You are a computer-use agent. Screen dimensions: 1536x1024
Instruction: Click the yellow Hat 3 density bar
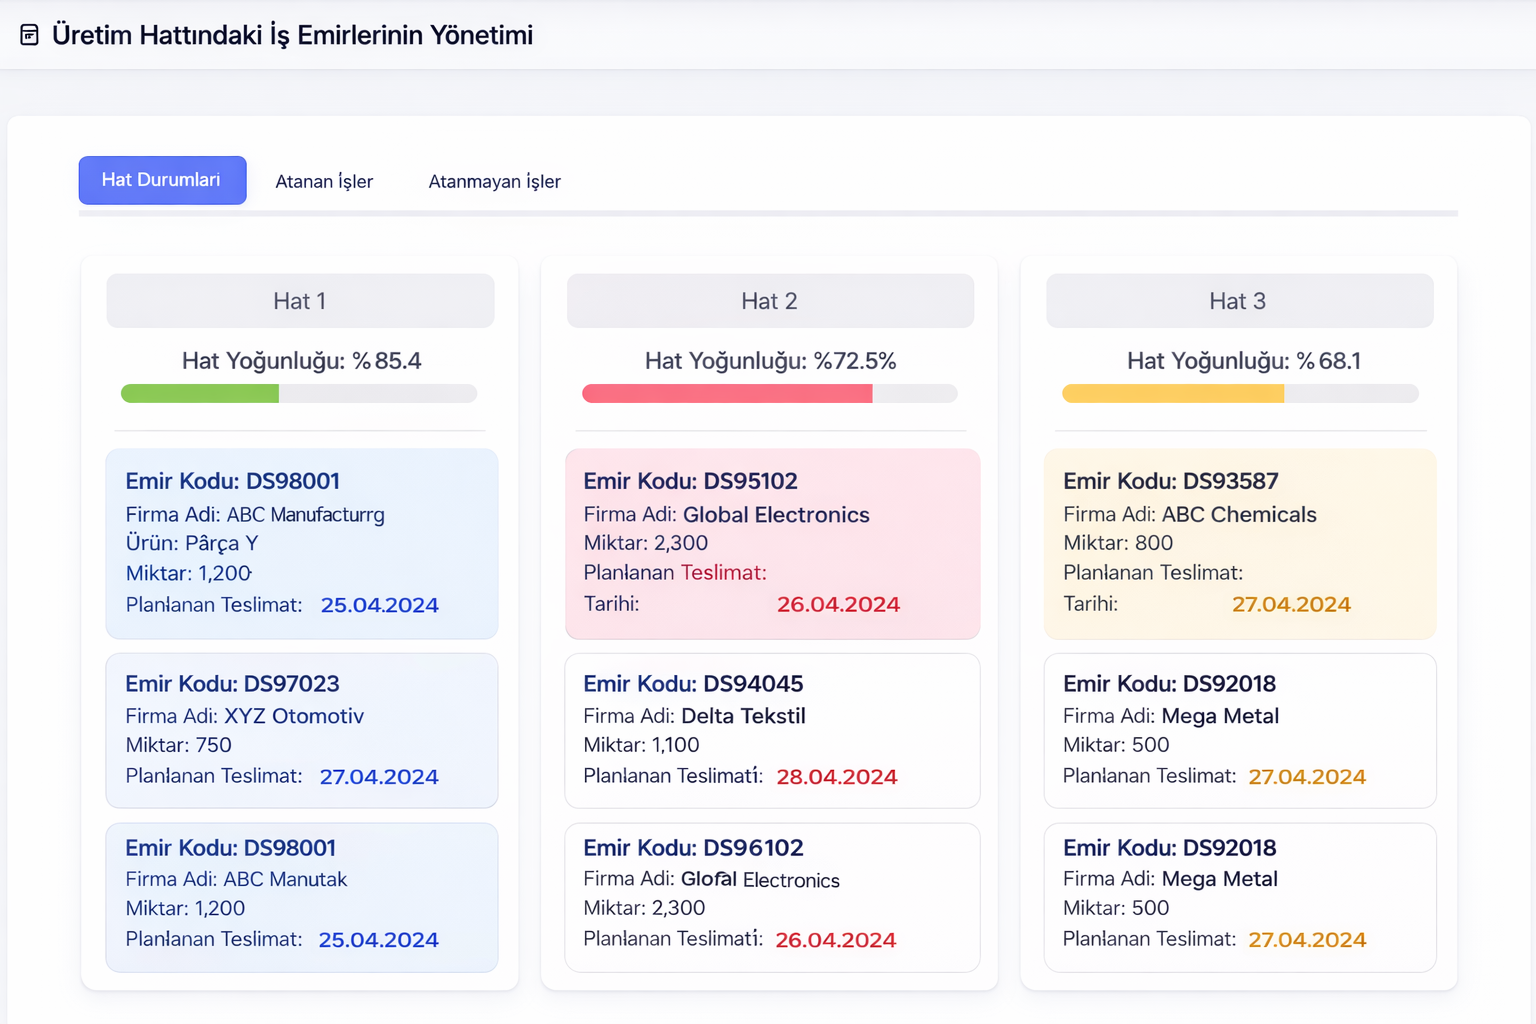click(x=1173, y=394)
